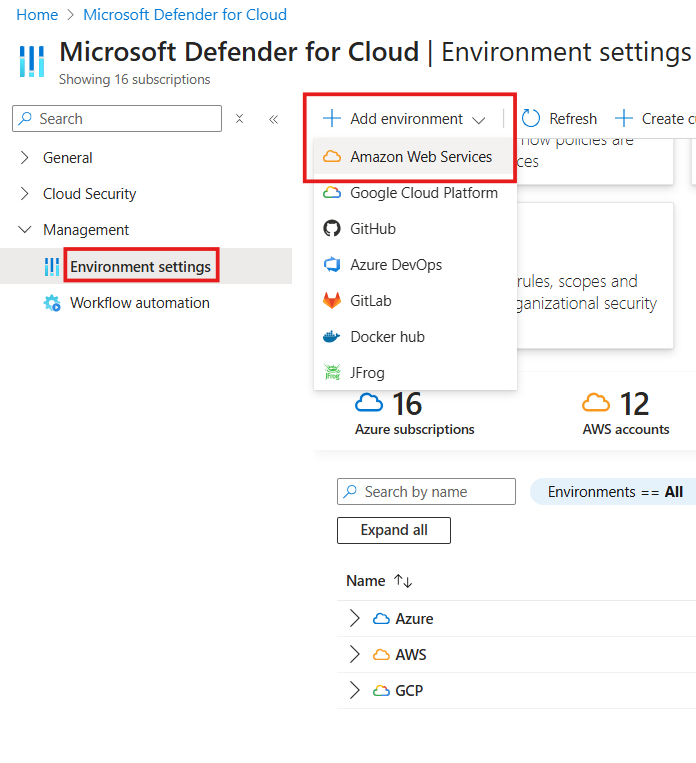This screenshot has height=763, width=696.
Task: Click the Amazon Web Services cloud icon in the menu
Action: tap(332, 157)
